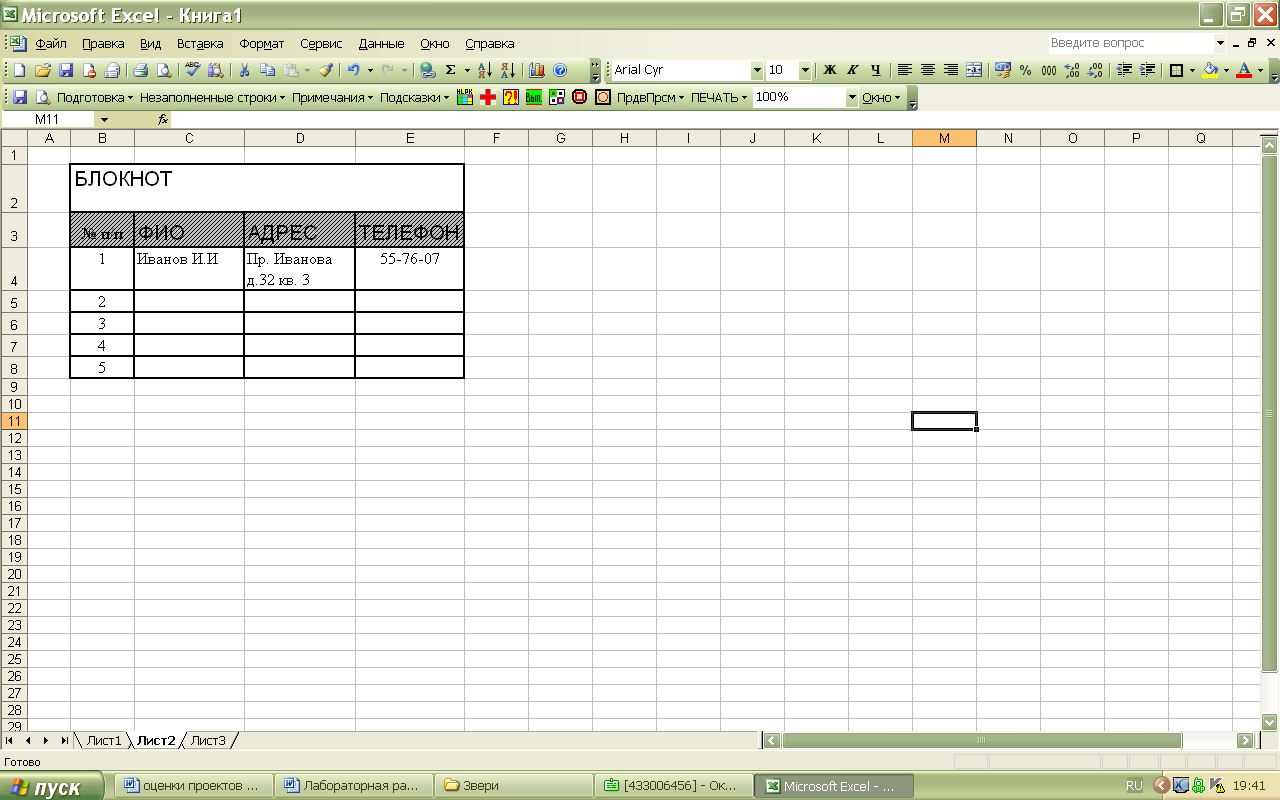The image size is (1280, 800).
Task: Launch the Chart Wizard
Action: [x=536, y=70]
